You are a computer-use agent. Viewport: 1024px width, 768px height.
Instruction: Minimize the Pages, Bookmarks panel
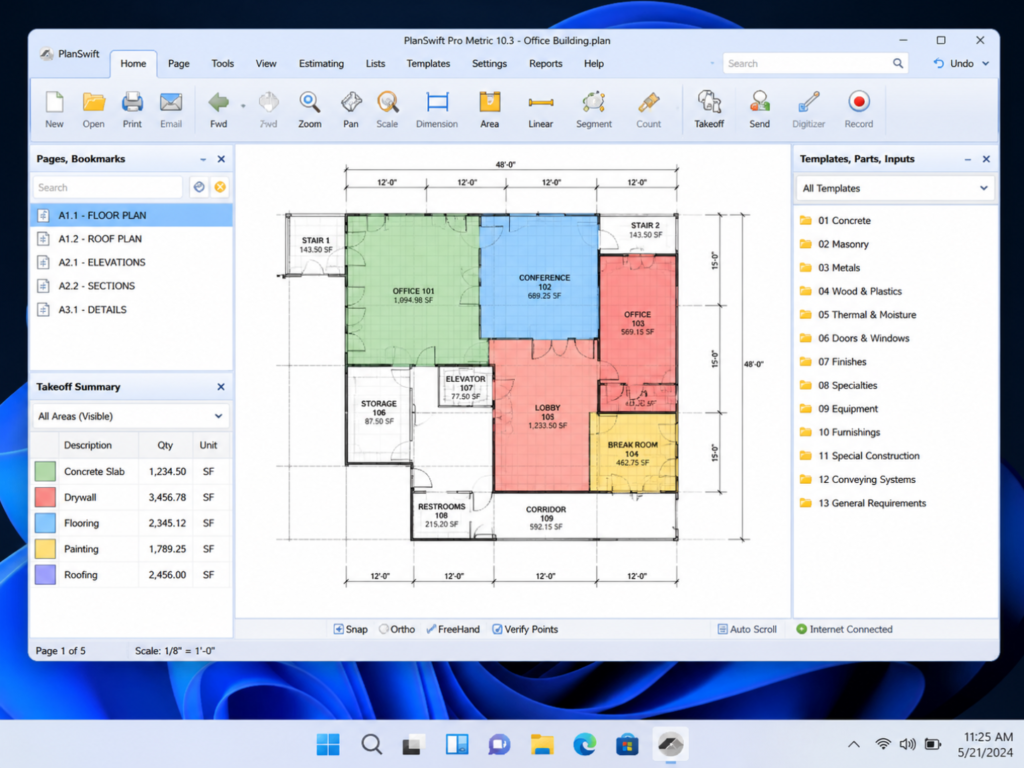[203, 159]
